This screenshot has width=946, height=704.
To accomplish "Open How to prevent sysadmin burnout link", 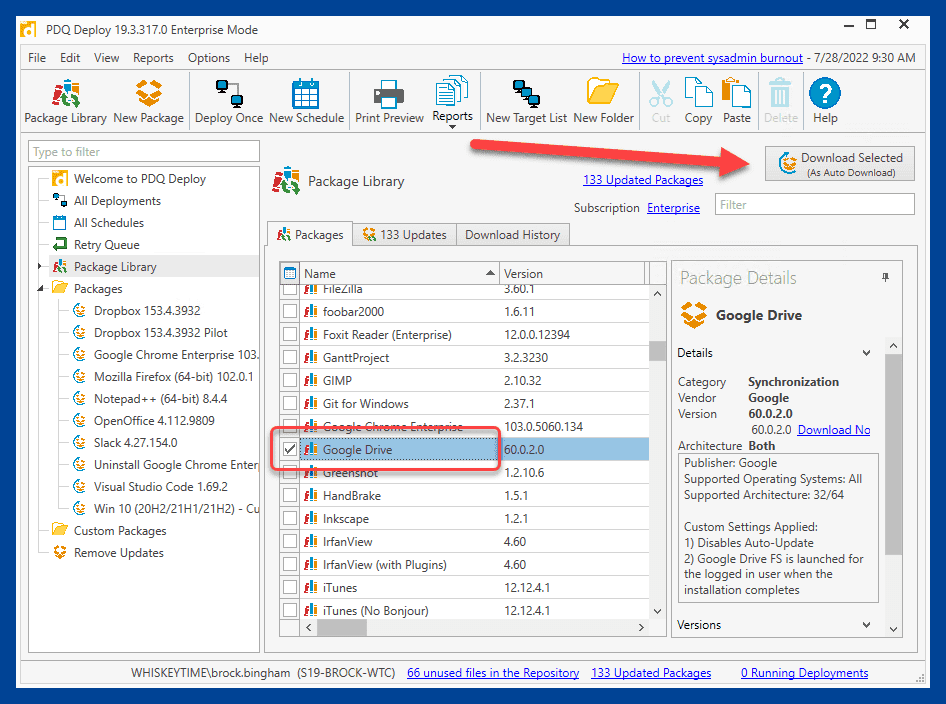I will point(712,58).
